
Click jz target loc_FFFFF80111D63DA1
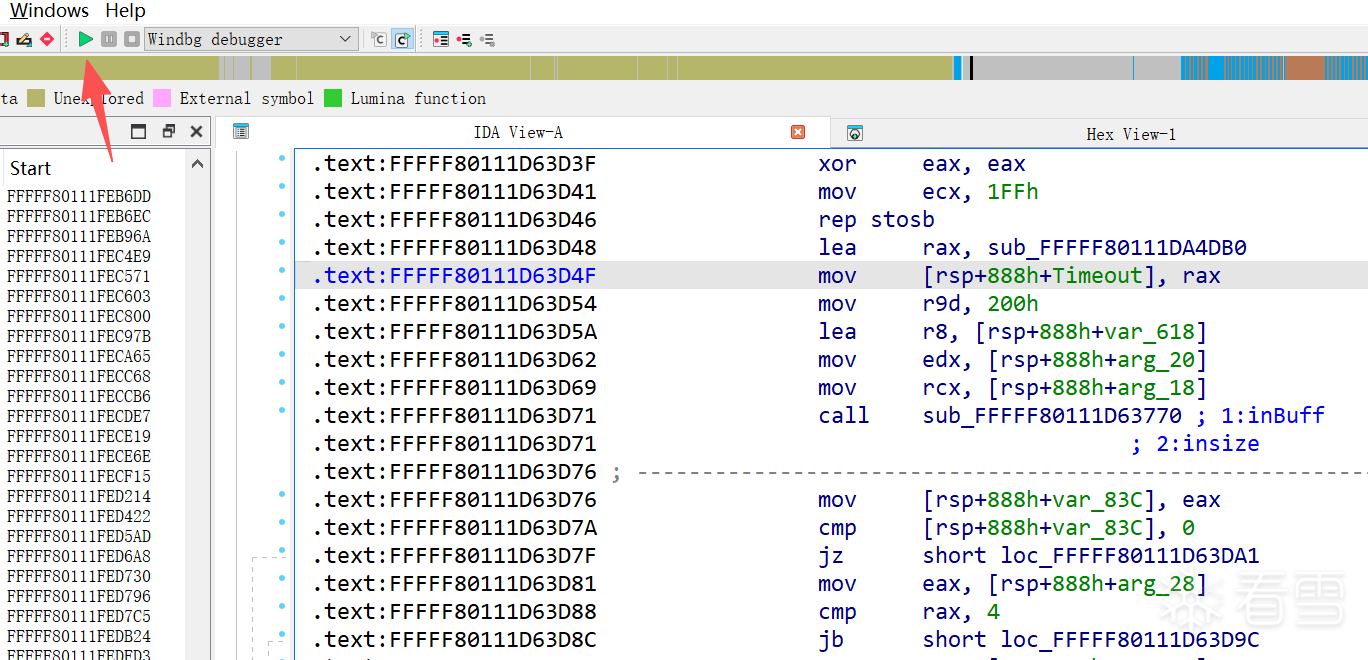1130,556
